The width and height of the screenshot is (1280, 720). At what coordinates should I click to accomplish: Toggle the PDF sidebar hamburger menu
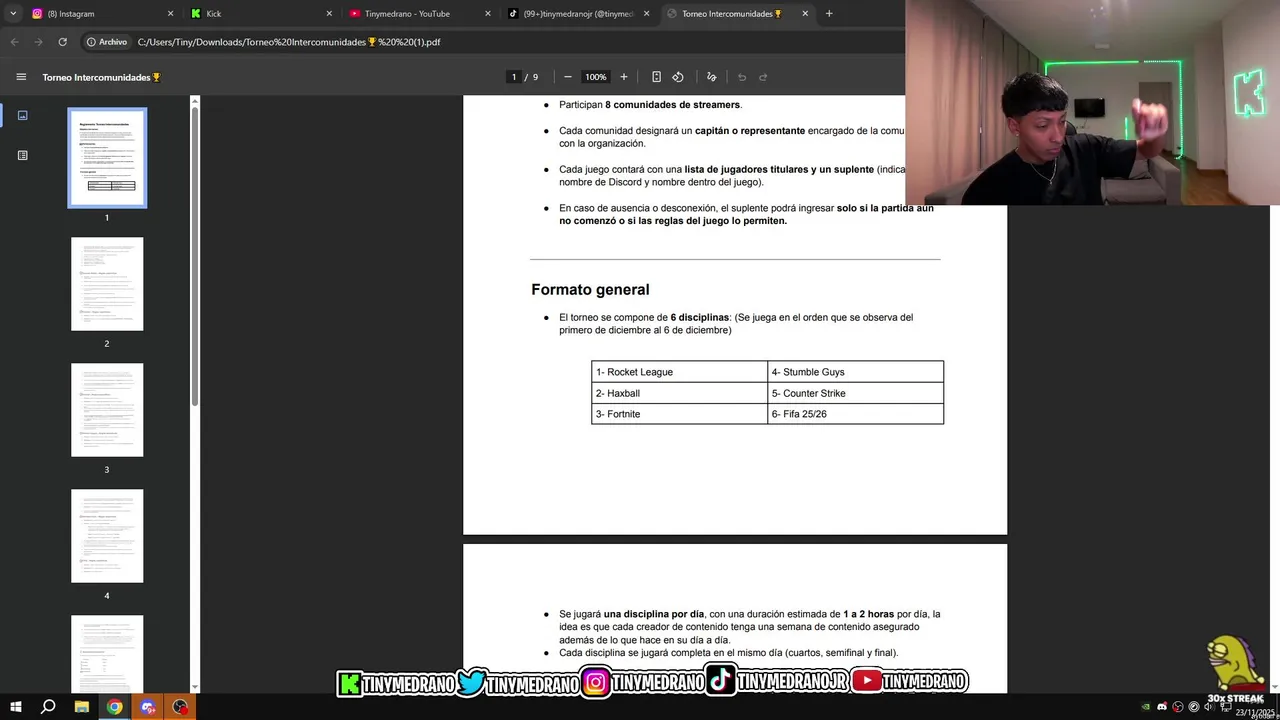coord(21,77)
